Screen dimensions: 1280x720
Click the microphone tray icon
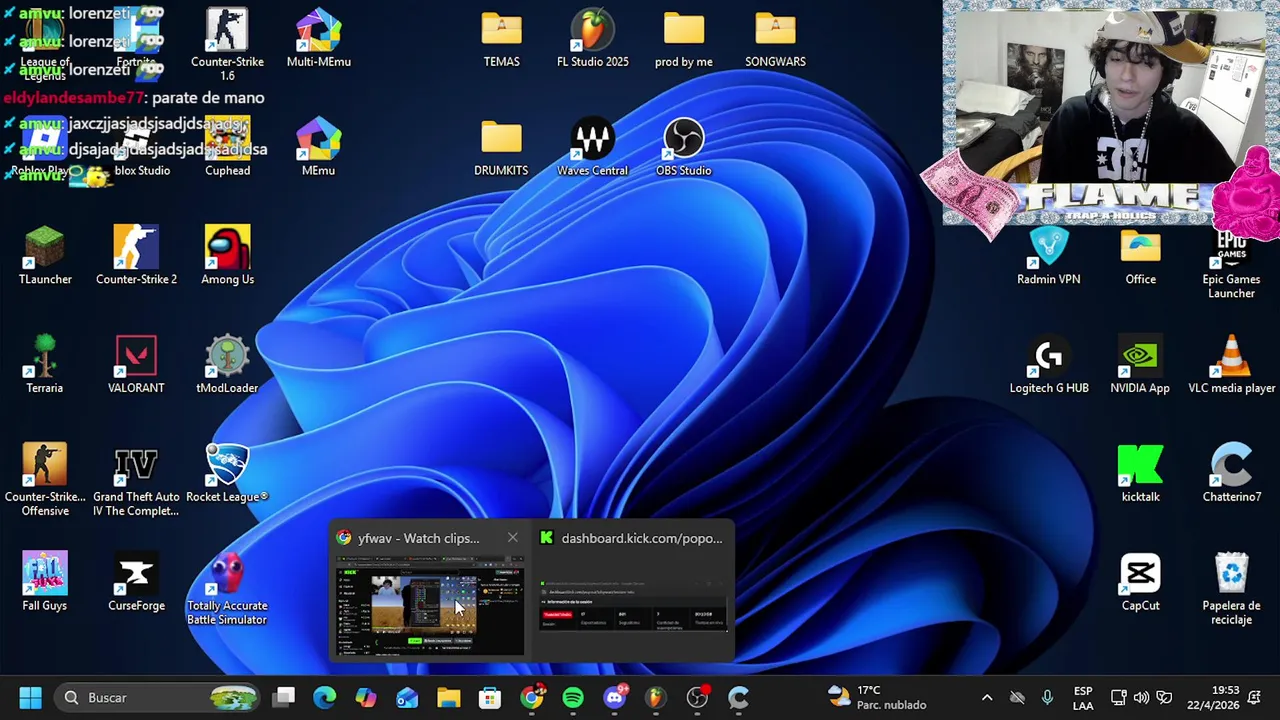pos(1047,698)
